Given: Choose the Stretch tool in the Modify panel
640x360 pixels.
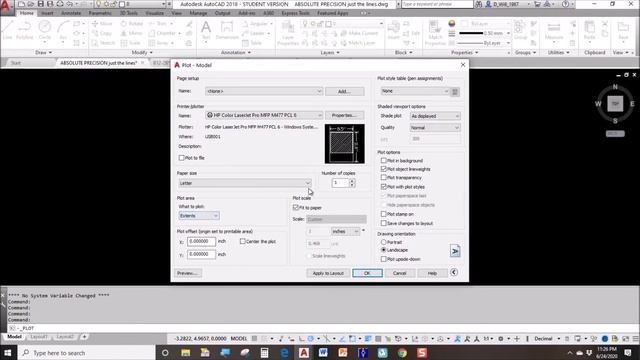Looking at the screenshot, I should [x=104, y=42].
